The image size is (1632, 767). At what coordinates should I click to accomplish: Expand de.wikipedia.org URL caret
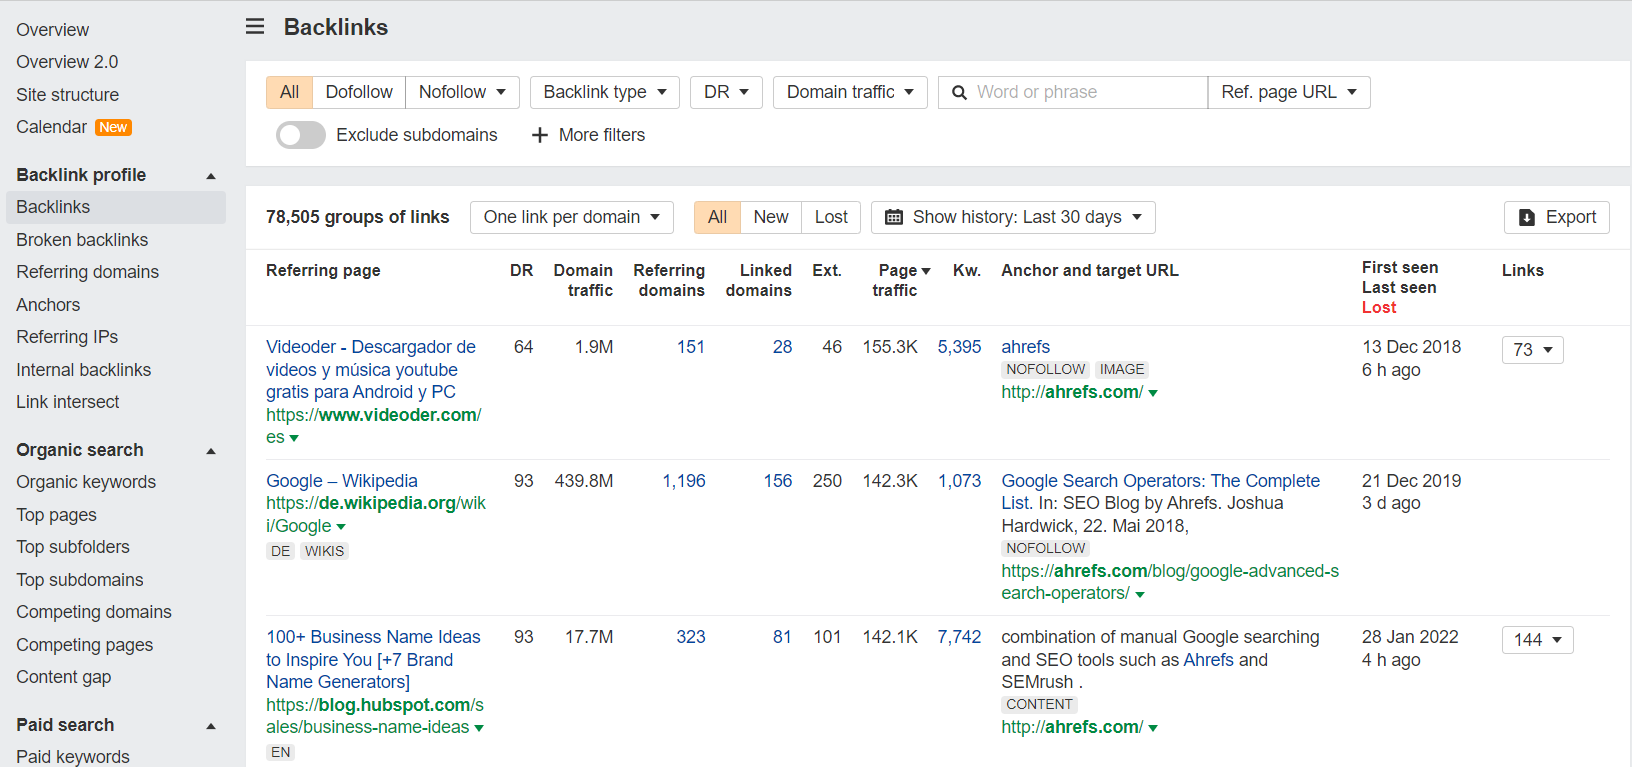pos(341,527)
